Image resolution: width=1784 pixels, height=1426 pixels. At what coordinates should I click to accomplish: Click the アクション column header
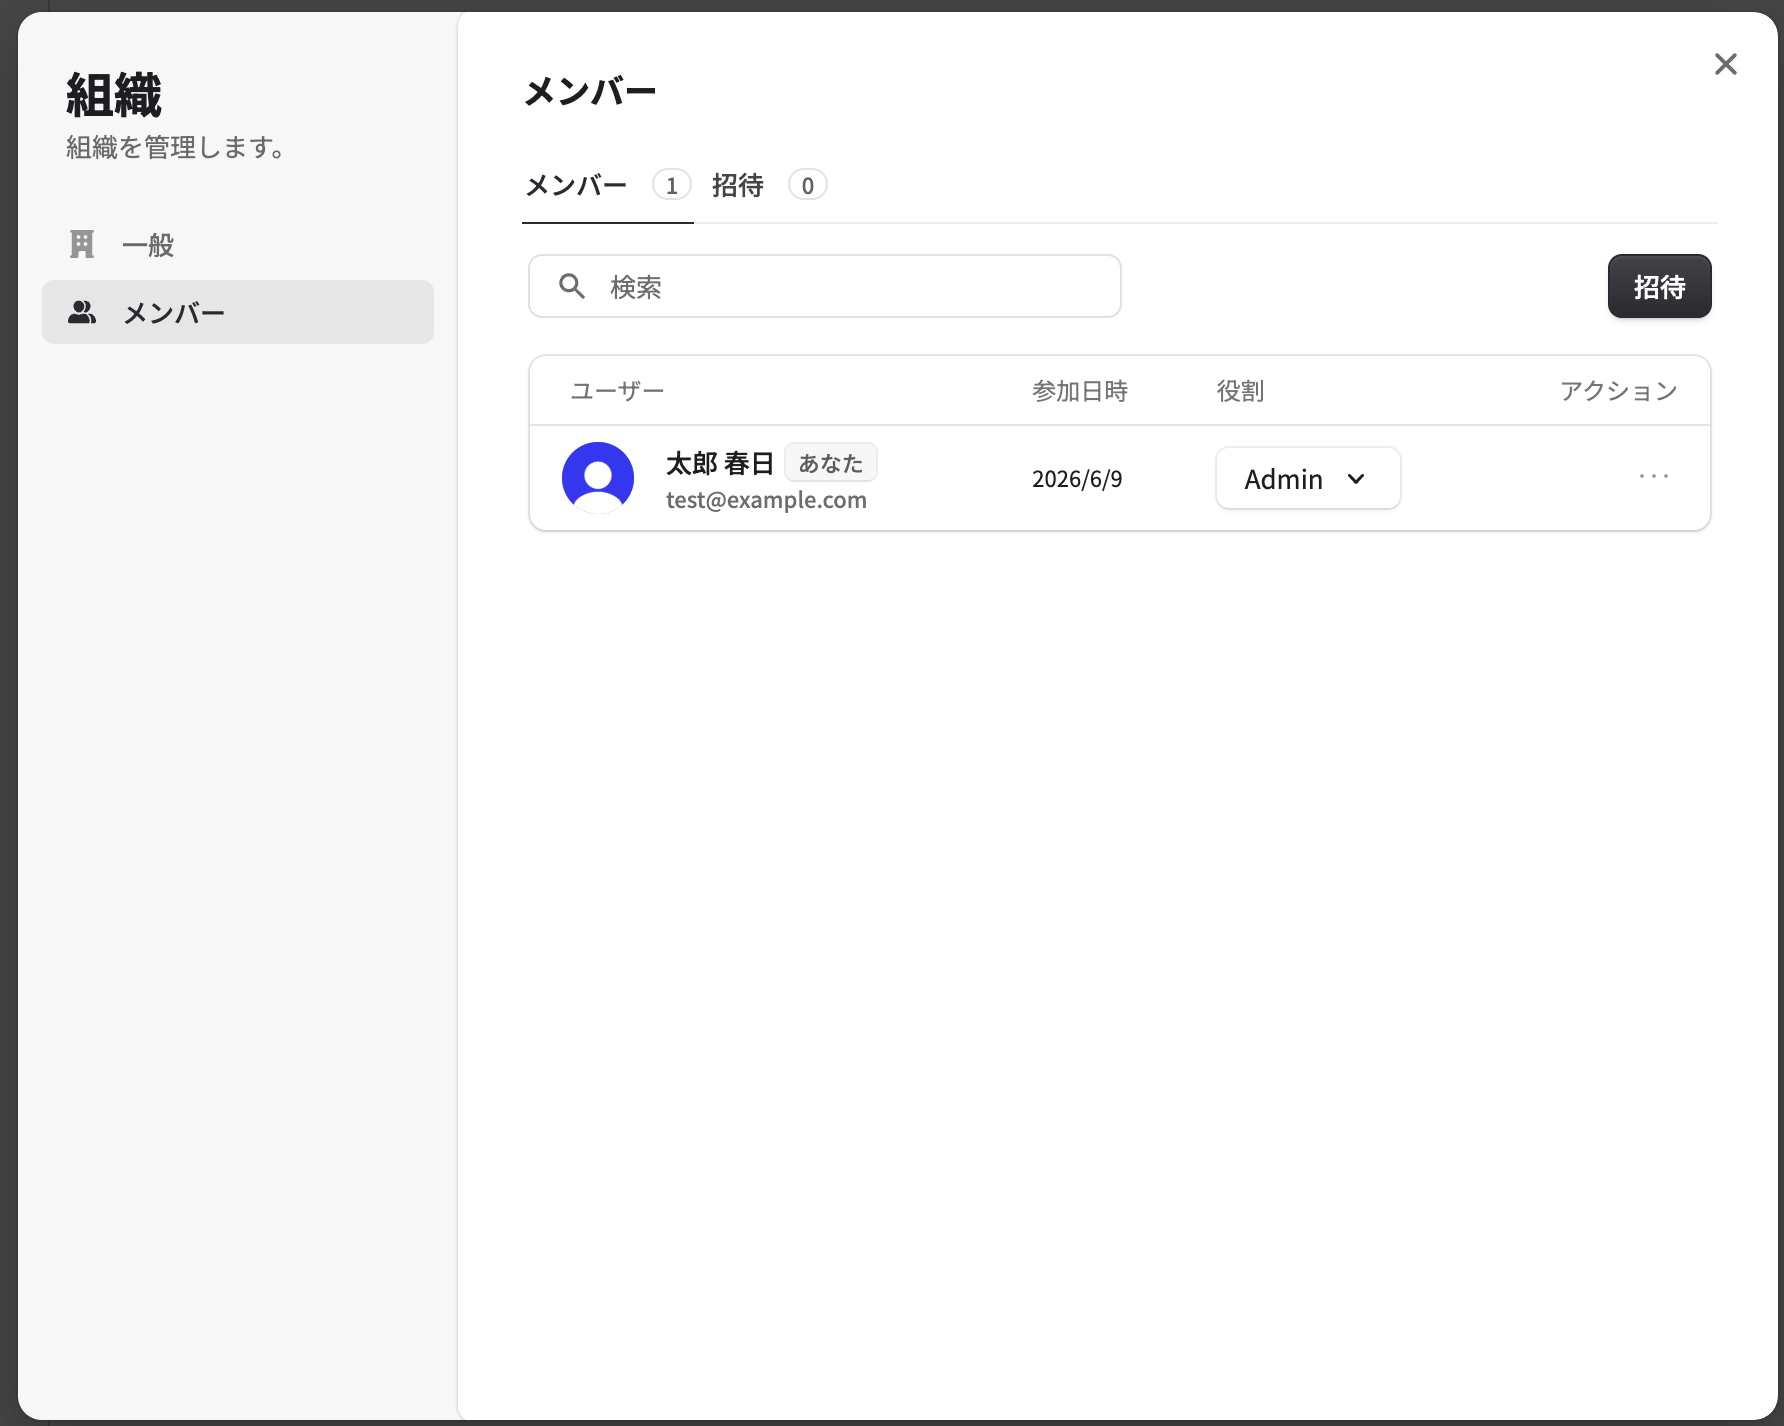1619,391
